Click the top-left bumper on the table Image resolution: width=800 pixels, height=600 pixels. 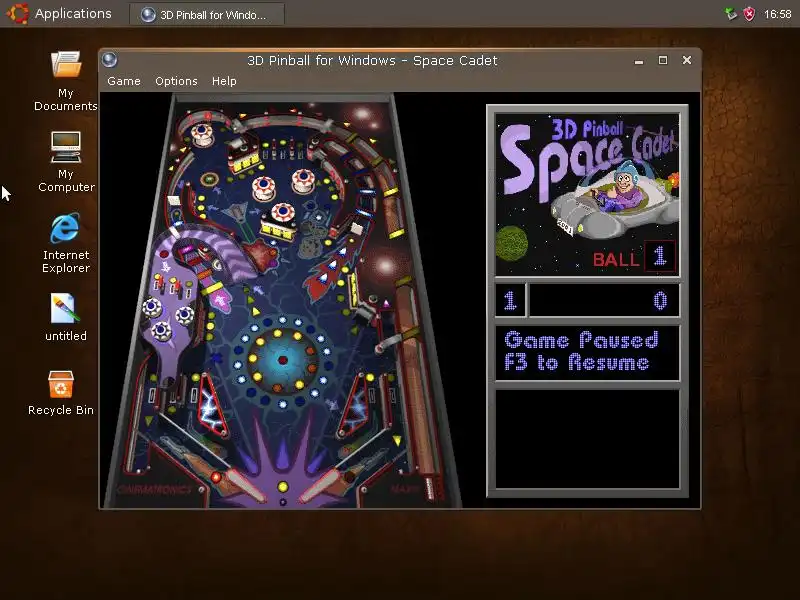coord(202,134)
